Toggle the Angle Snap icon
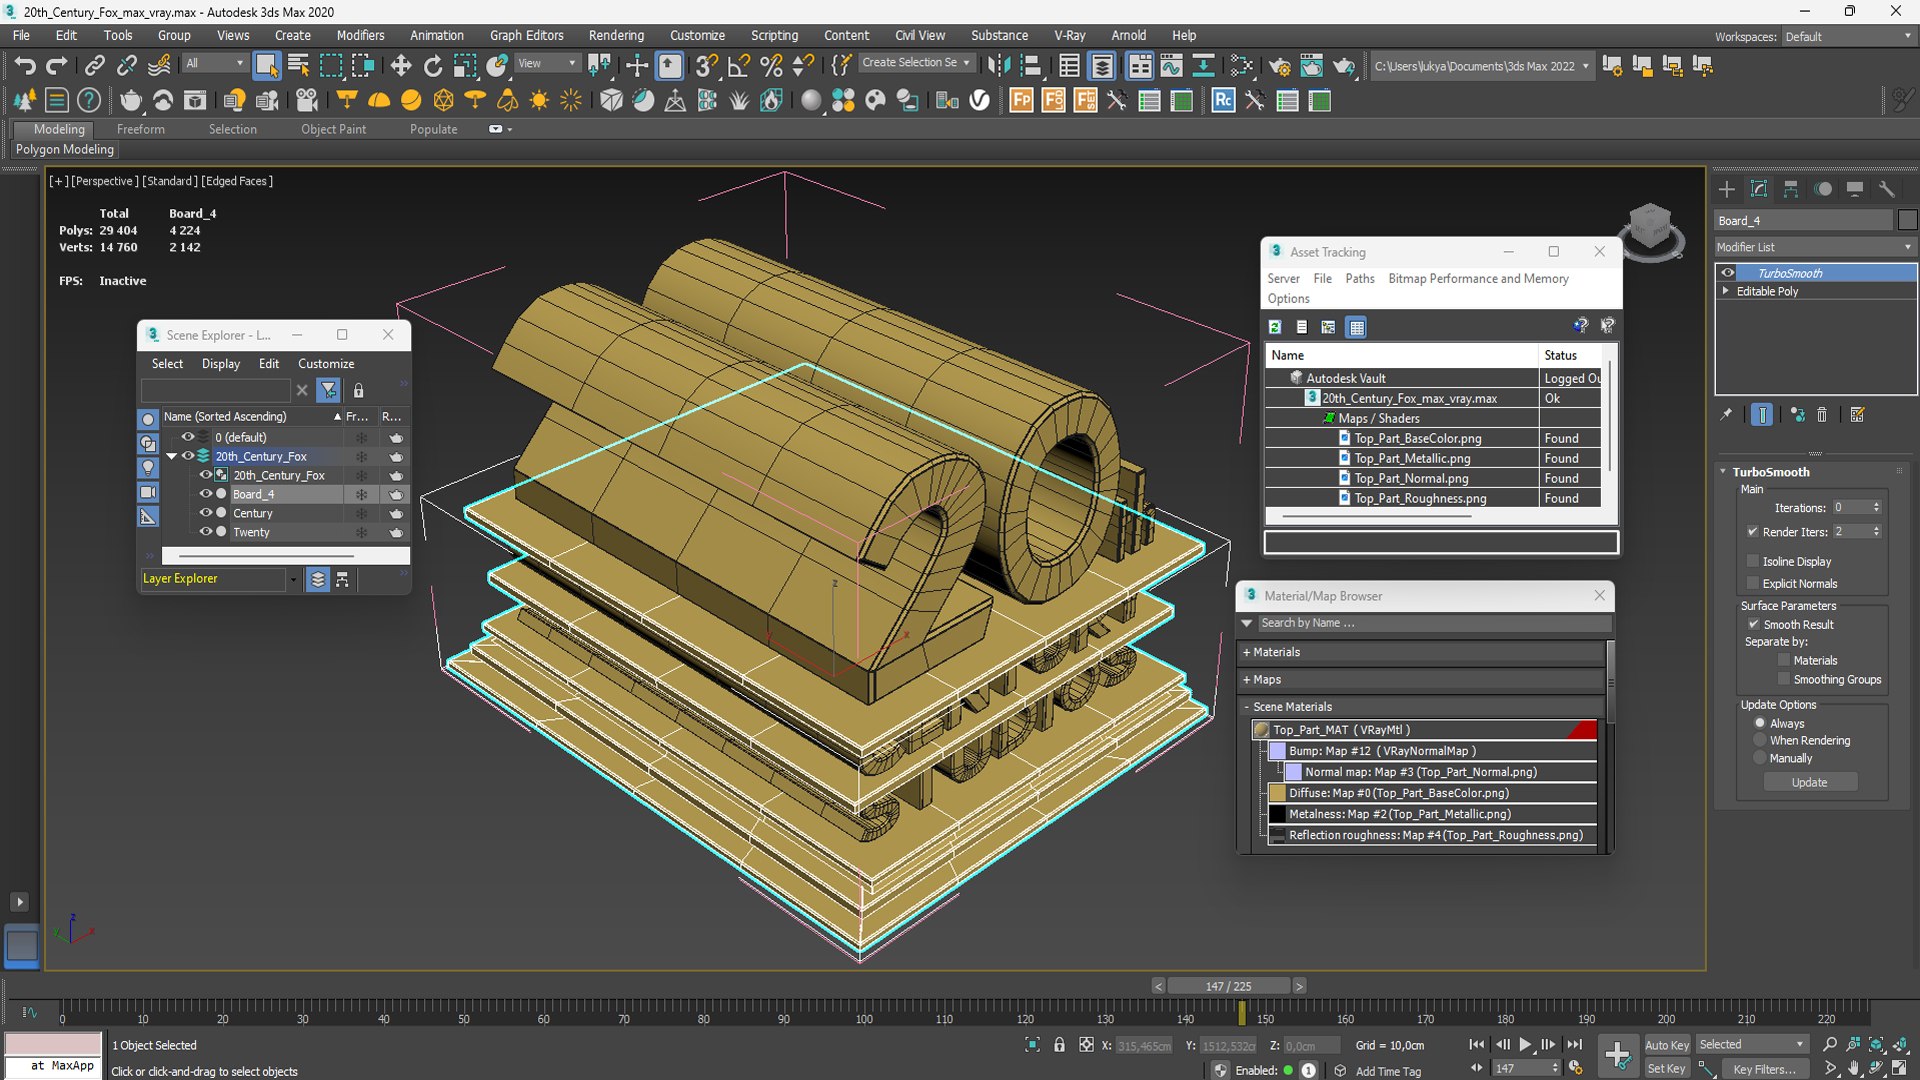Image resolution: width=1920 pixels, height=1080 pixels. point(739,66)
